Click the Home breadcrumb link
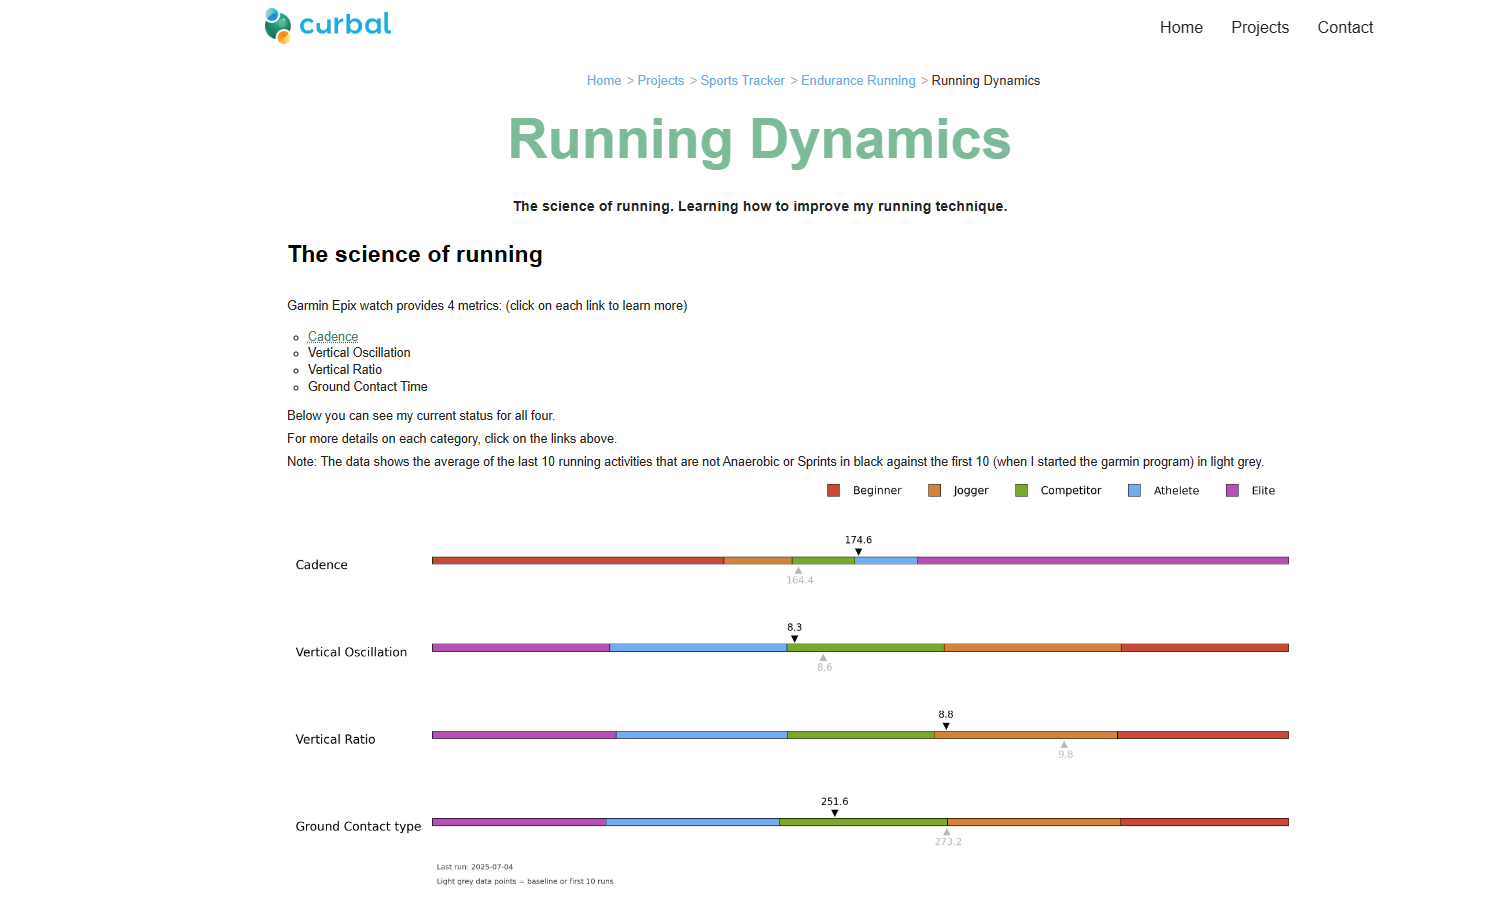1488x910 pixels. 603,81
